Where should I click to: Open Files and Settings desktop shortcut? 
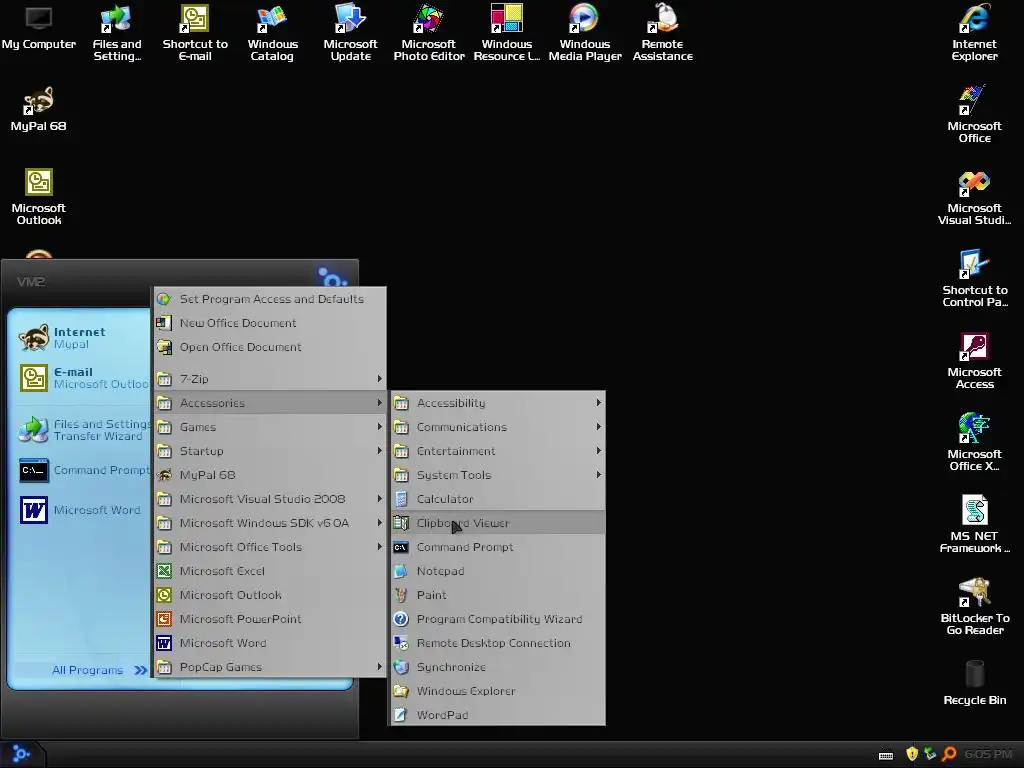117,33
